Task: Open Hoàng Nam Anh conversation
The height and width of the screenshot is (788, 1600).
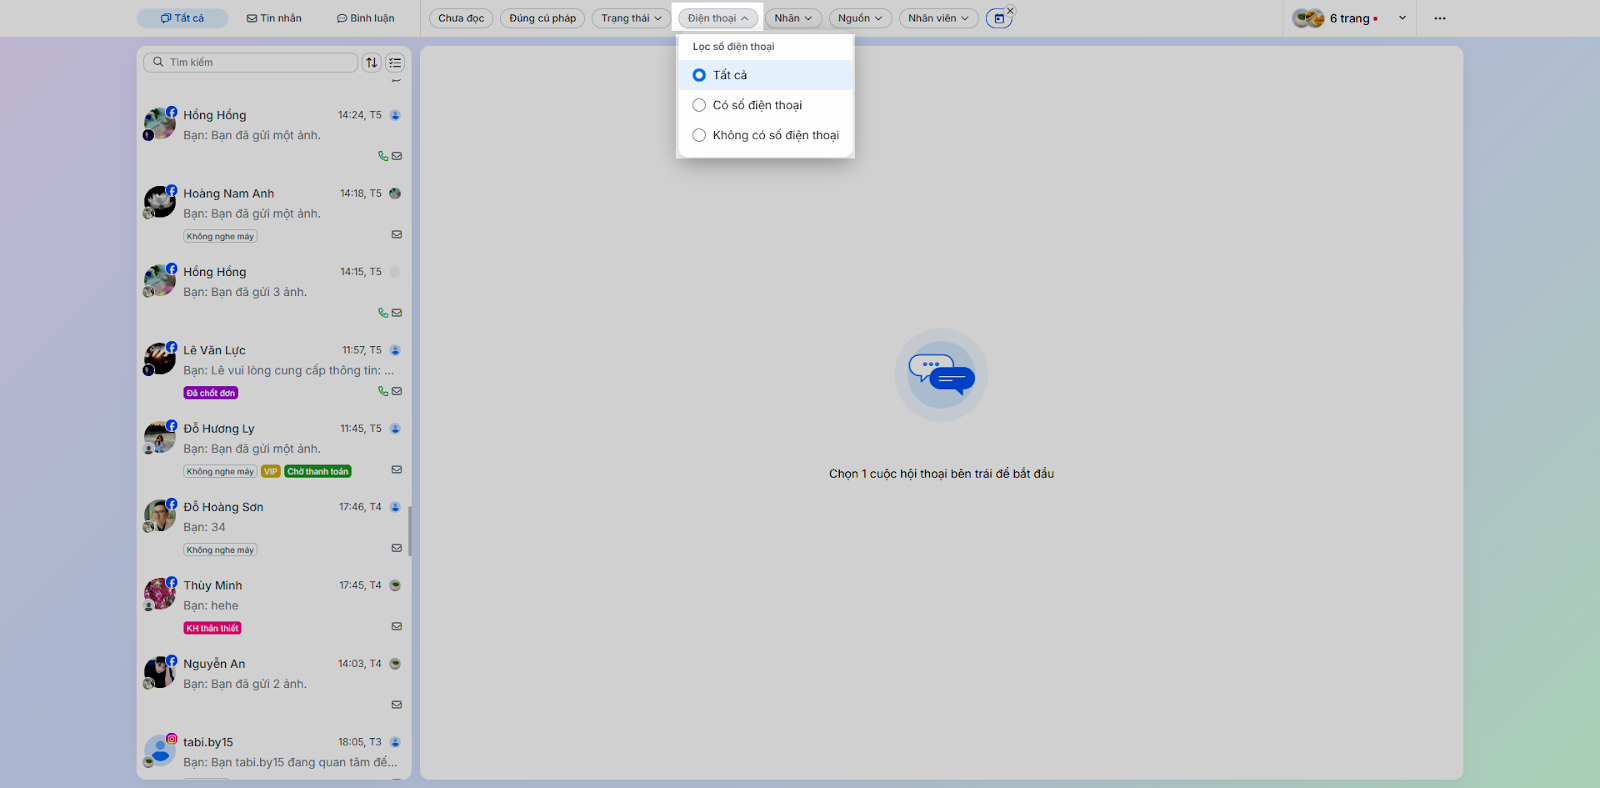Action: coord(274,213)
